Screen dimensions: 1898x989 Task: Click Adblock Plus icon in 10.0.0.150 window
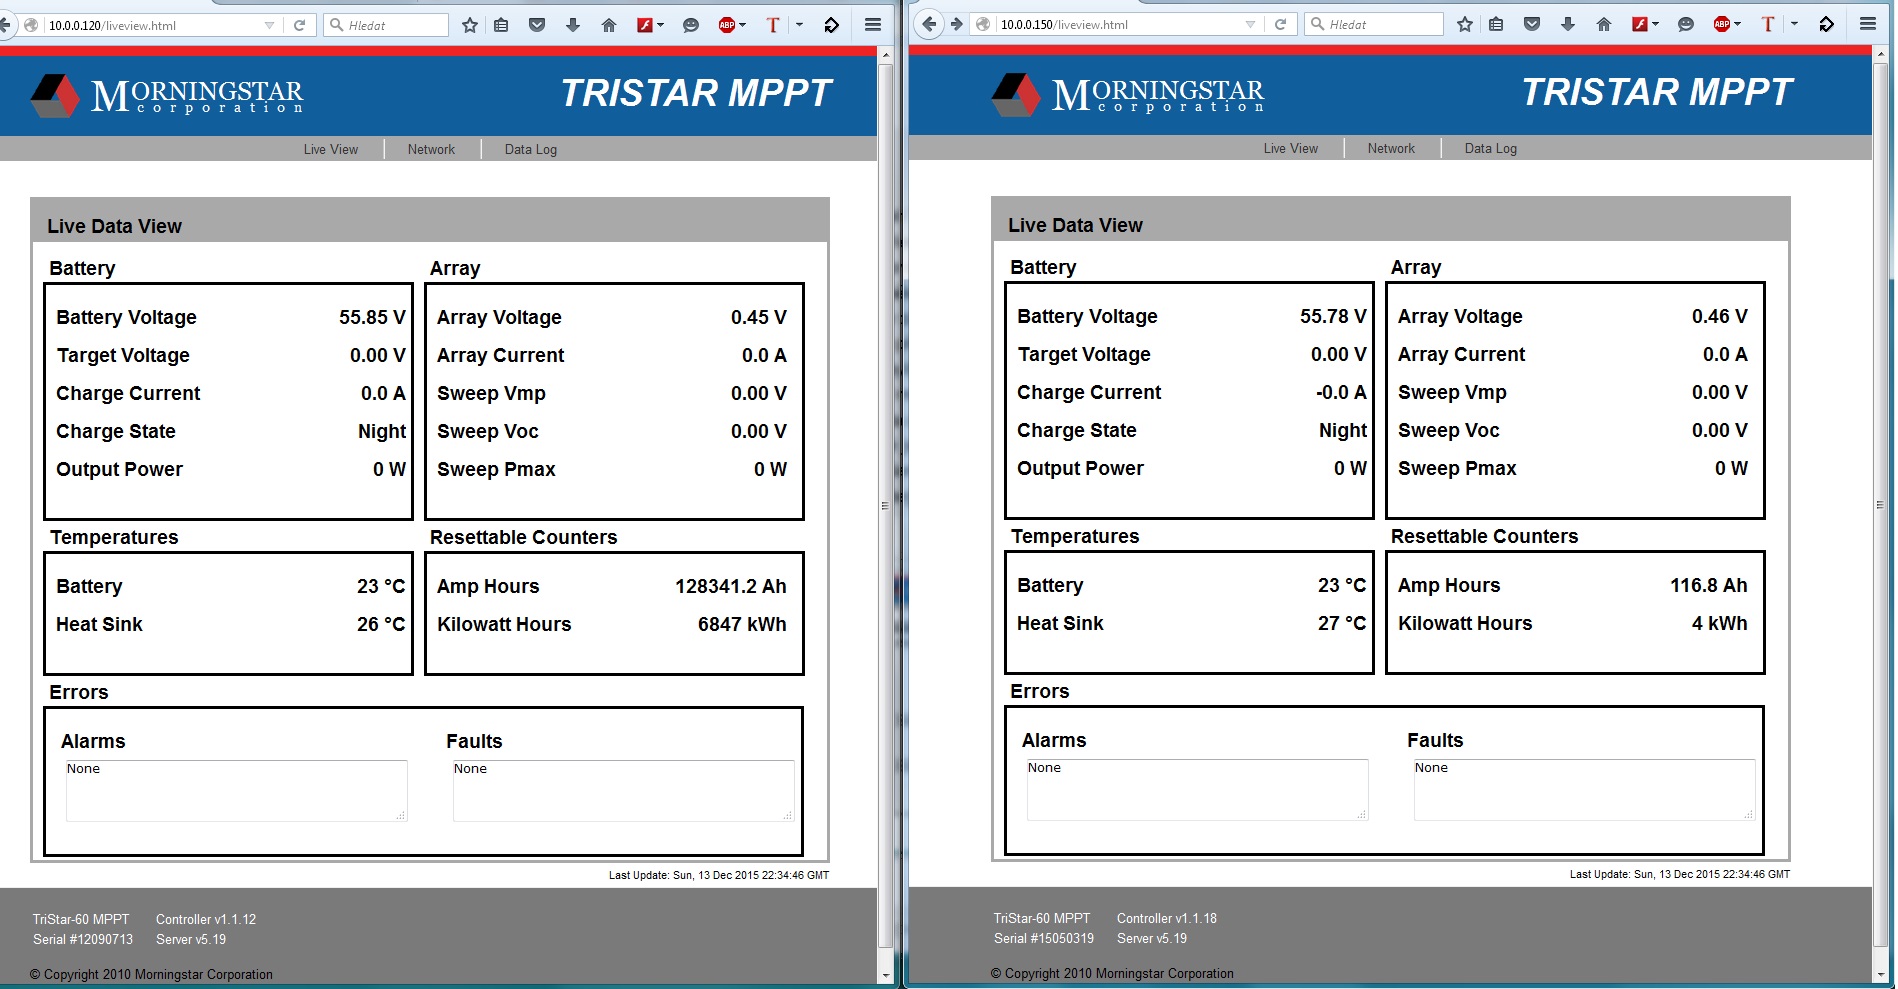tap(1722, 24)
